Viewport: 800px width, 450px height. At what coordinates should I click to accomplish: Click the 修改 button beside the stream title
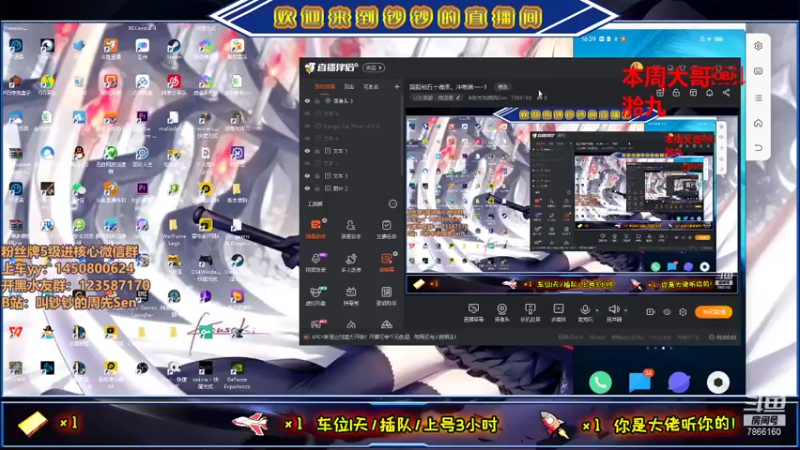pyautogui.click(x=503, y=87)
